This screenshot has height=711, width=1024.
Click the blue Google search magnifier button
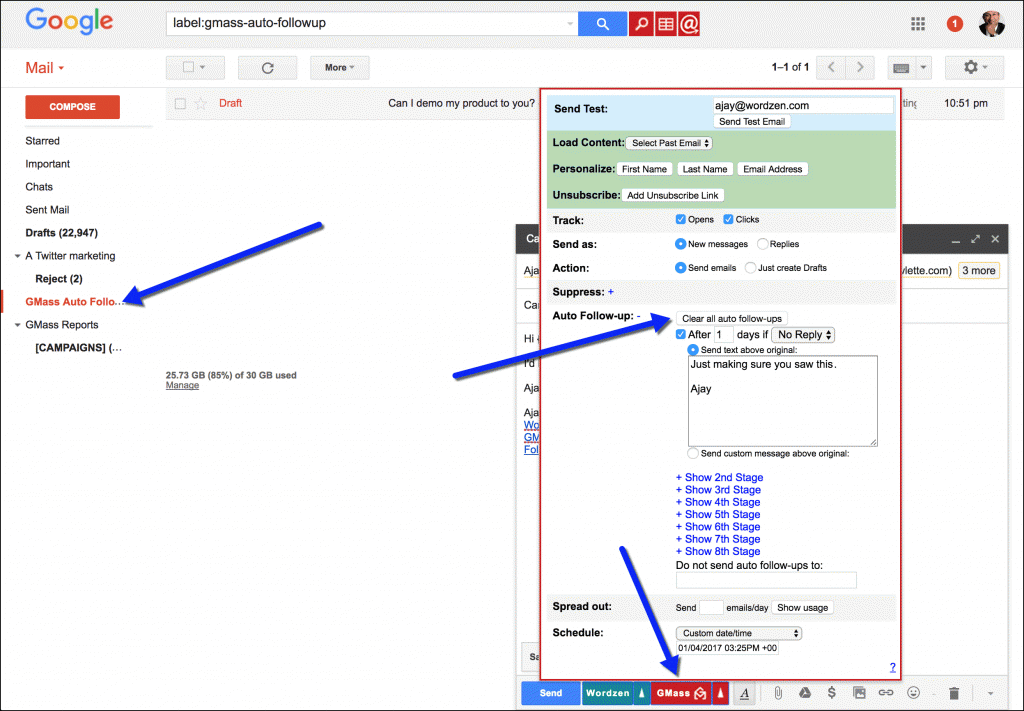(x=602, y=24)
